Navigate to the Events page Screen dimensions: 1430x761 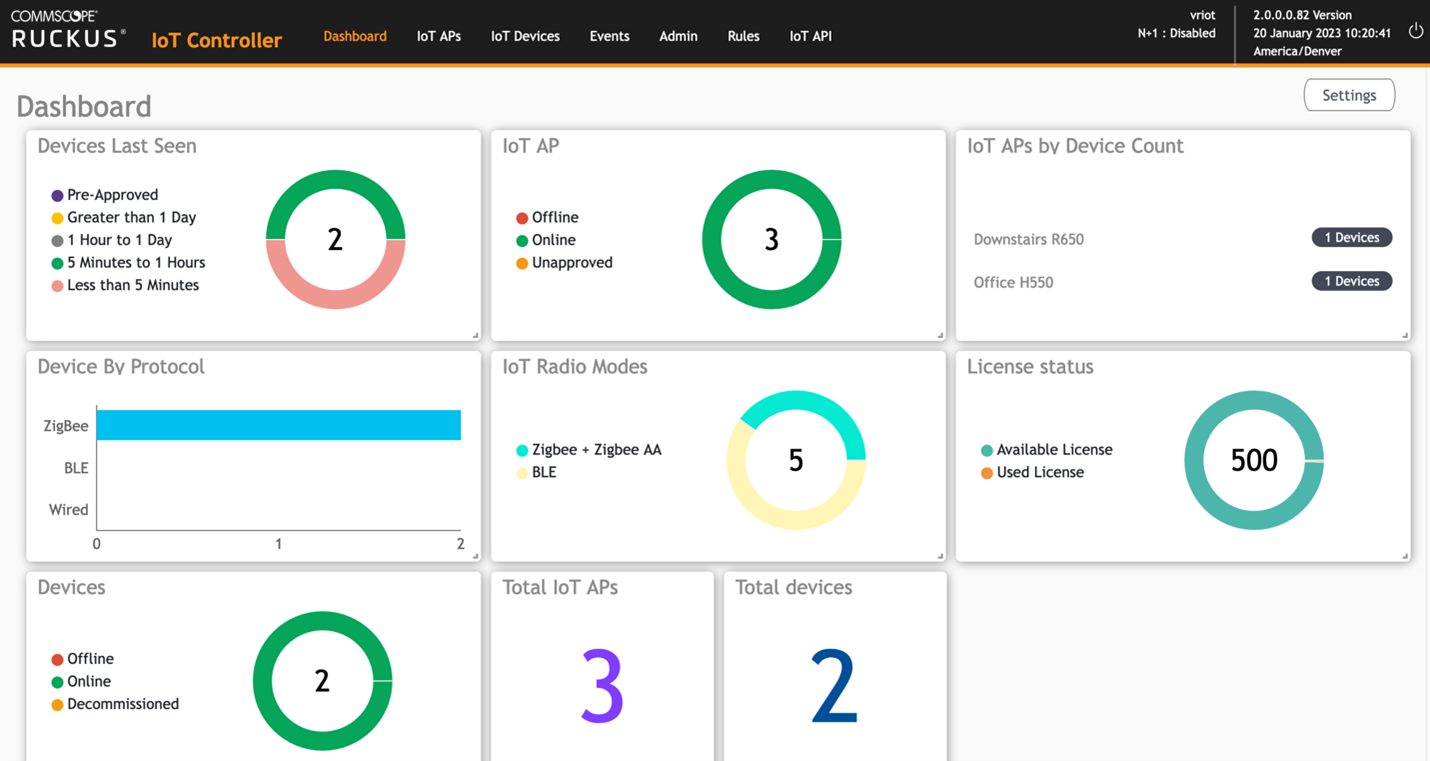(x=609, y=36)
